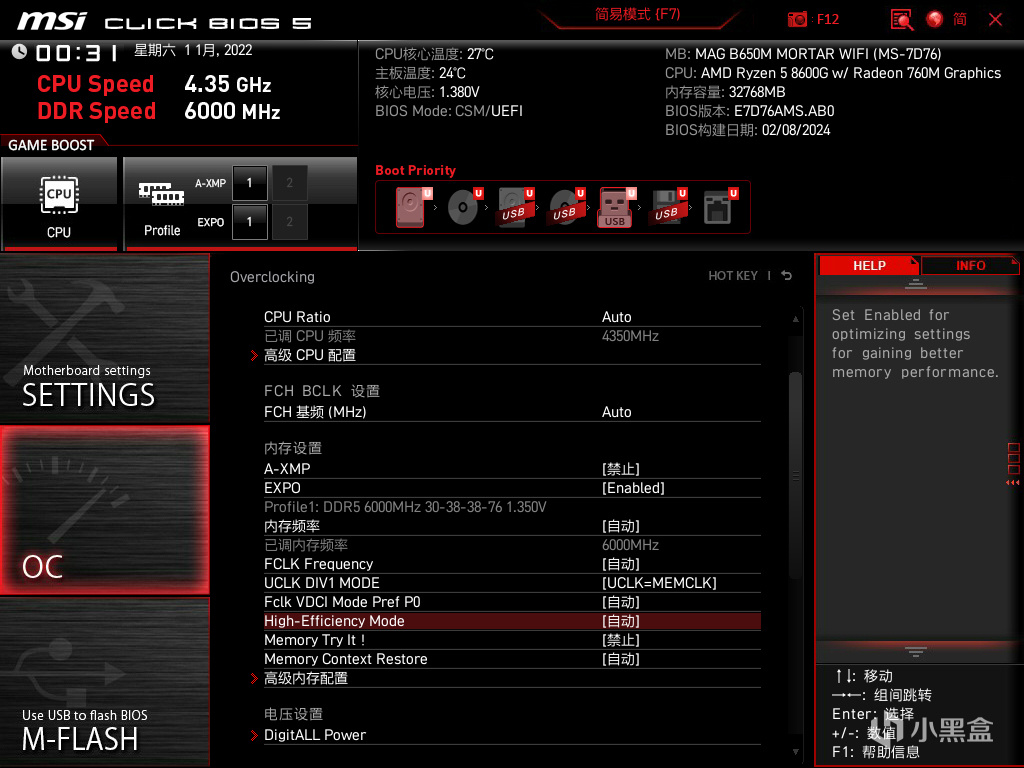1024x768 pixels.
Task: Click the Overclocking page title
Action: coord(272,277)
